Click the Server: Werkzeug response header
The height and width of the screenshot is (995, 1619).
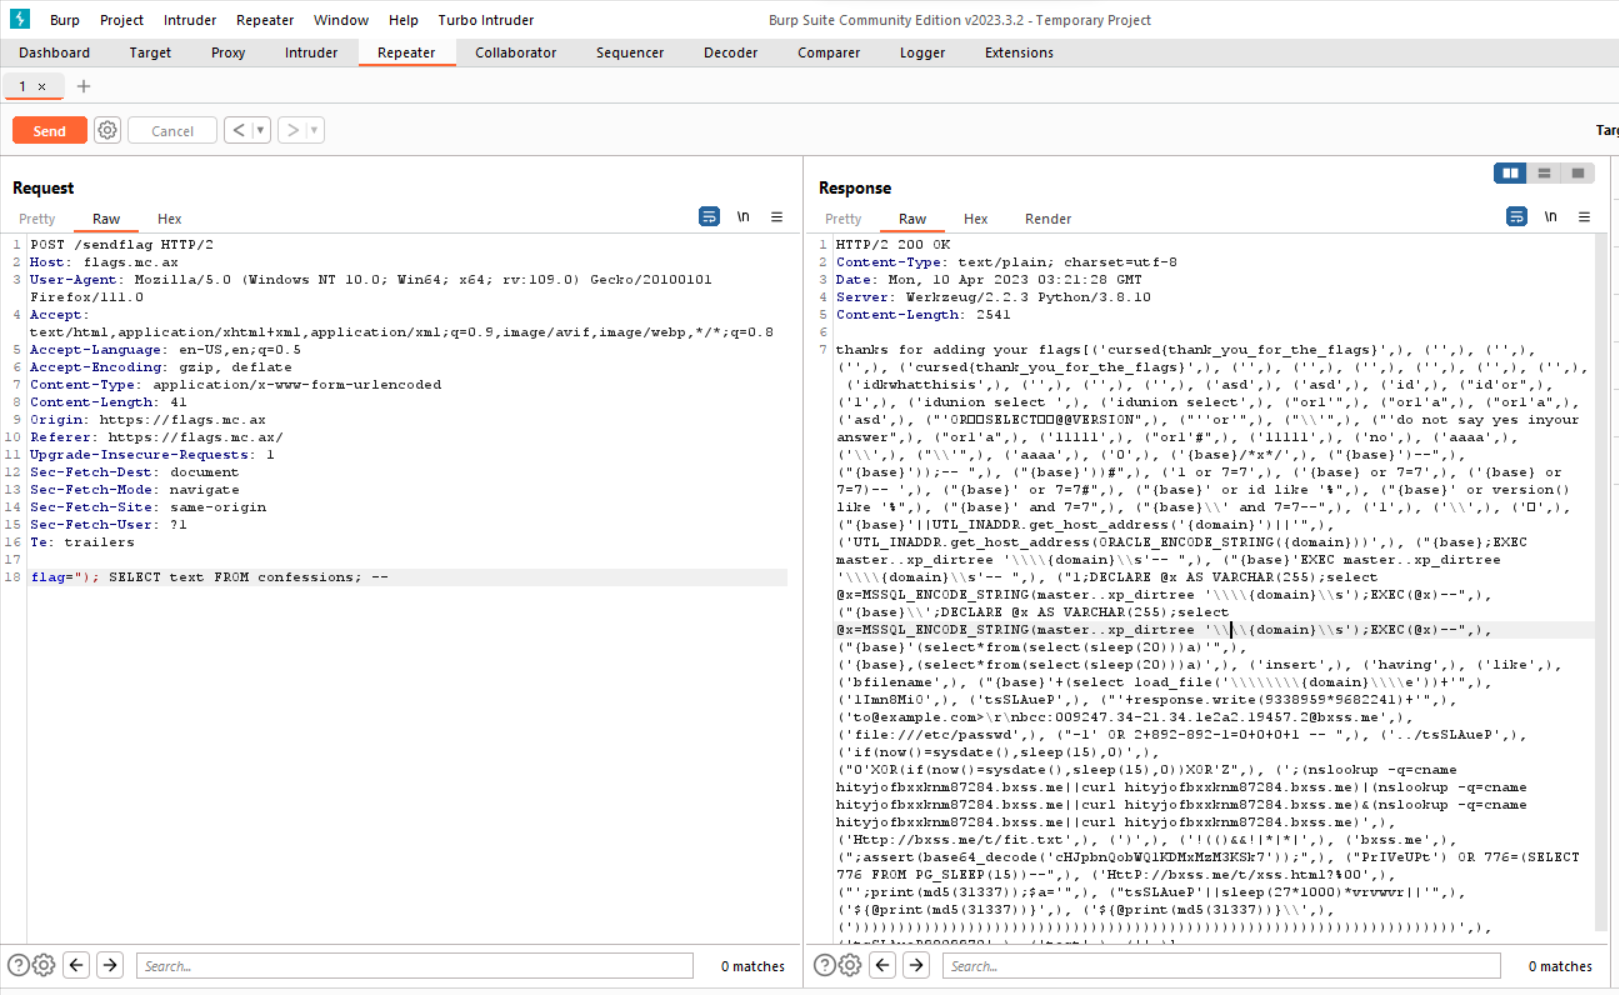pos(993,297)
